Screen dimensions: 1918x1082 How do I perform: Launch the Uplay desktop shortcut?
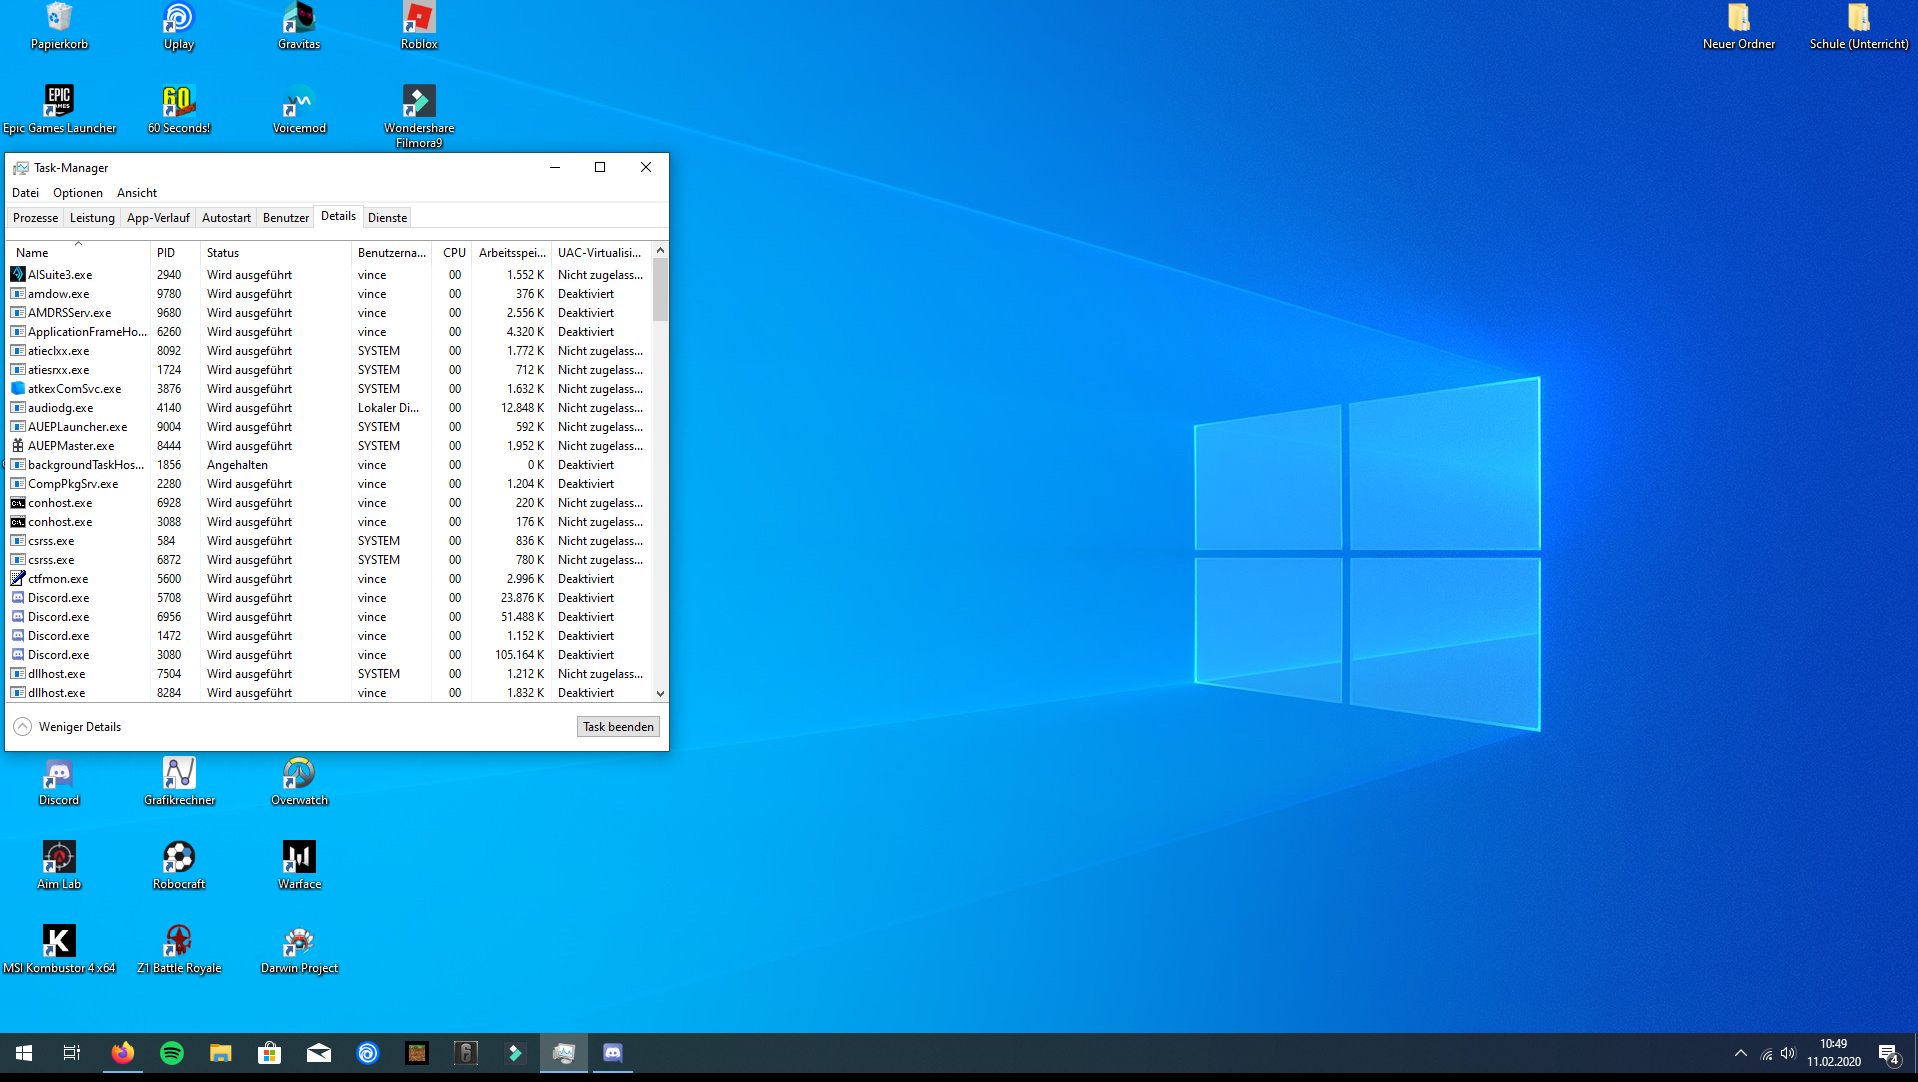(x=179, y=26)
